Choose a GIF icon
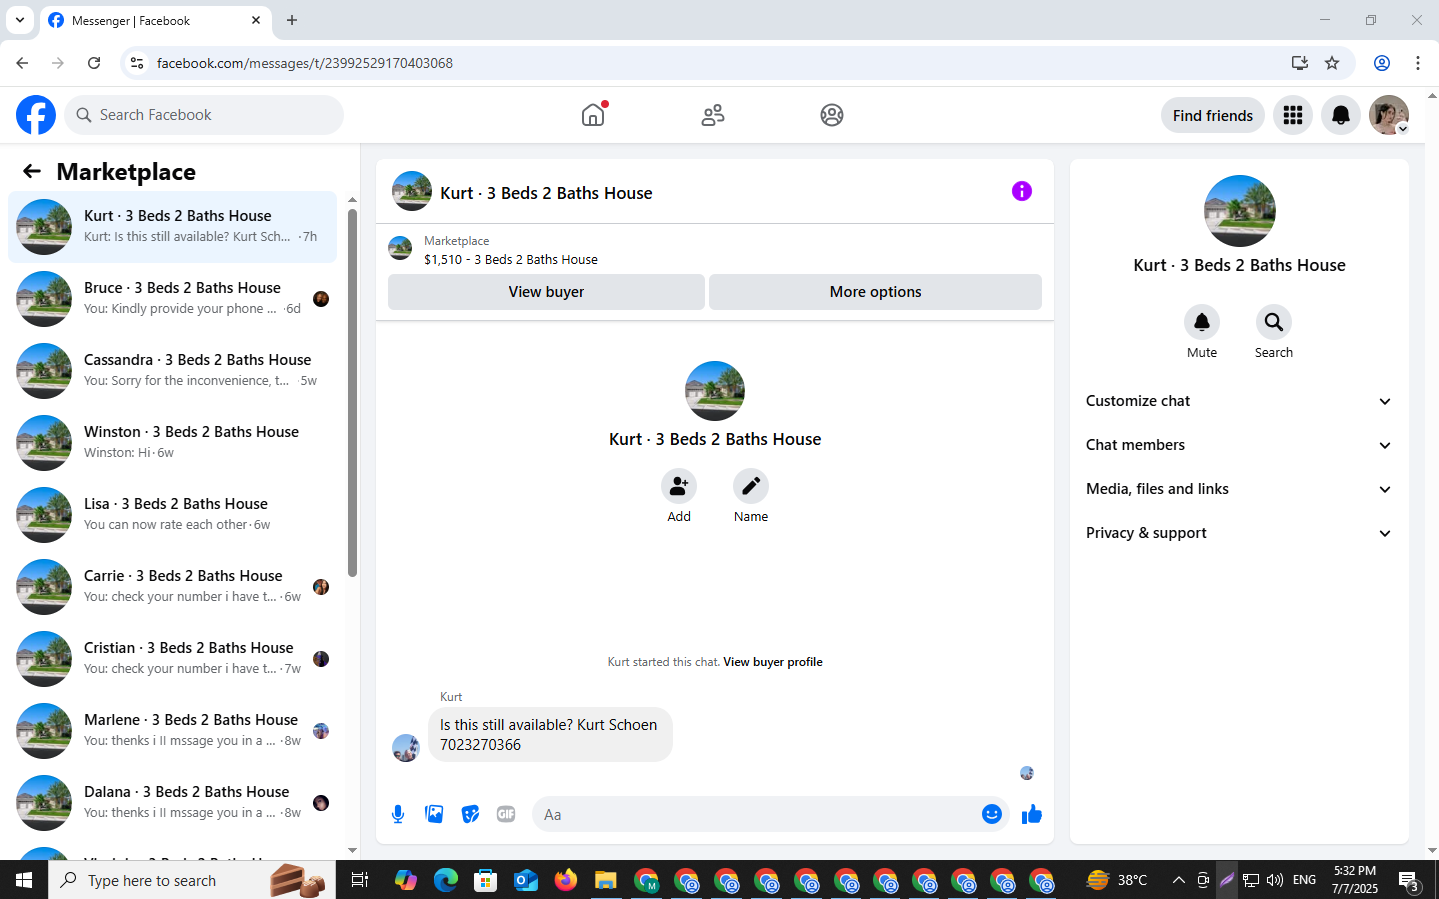 pyautogui.click(x=506, y=814)
